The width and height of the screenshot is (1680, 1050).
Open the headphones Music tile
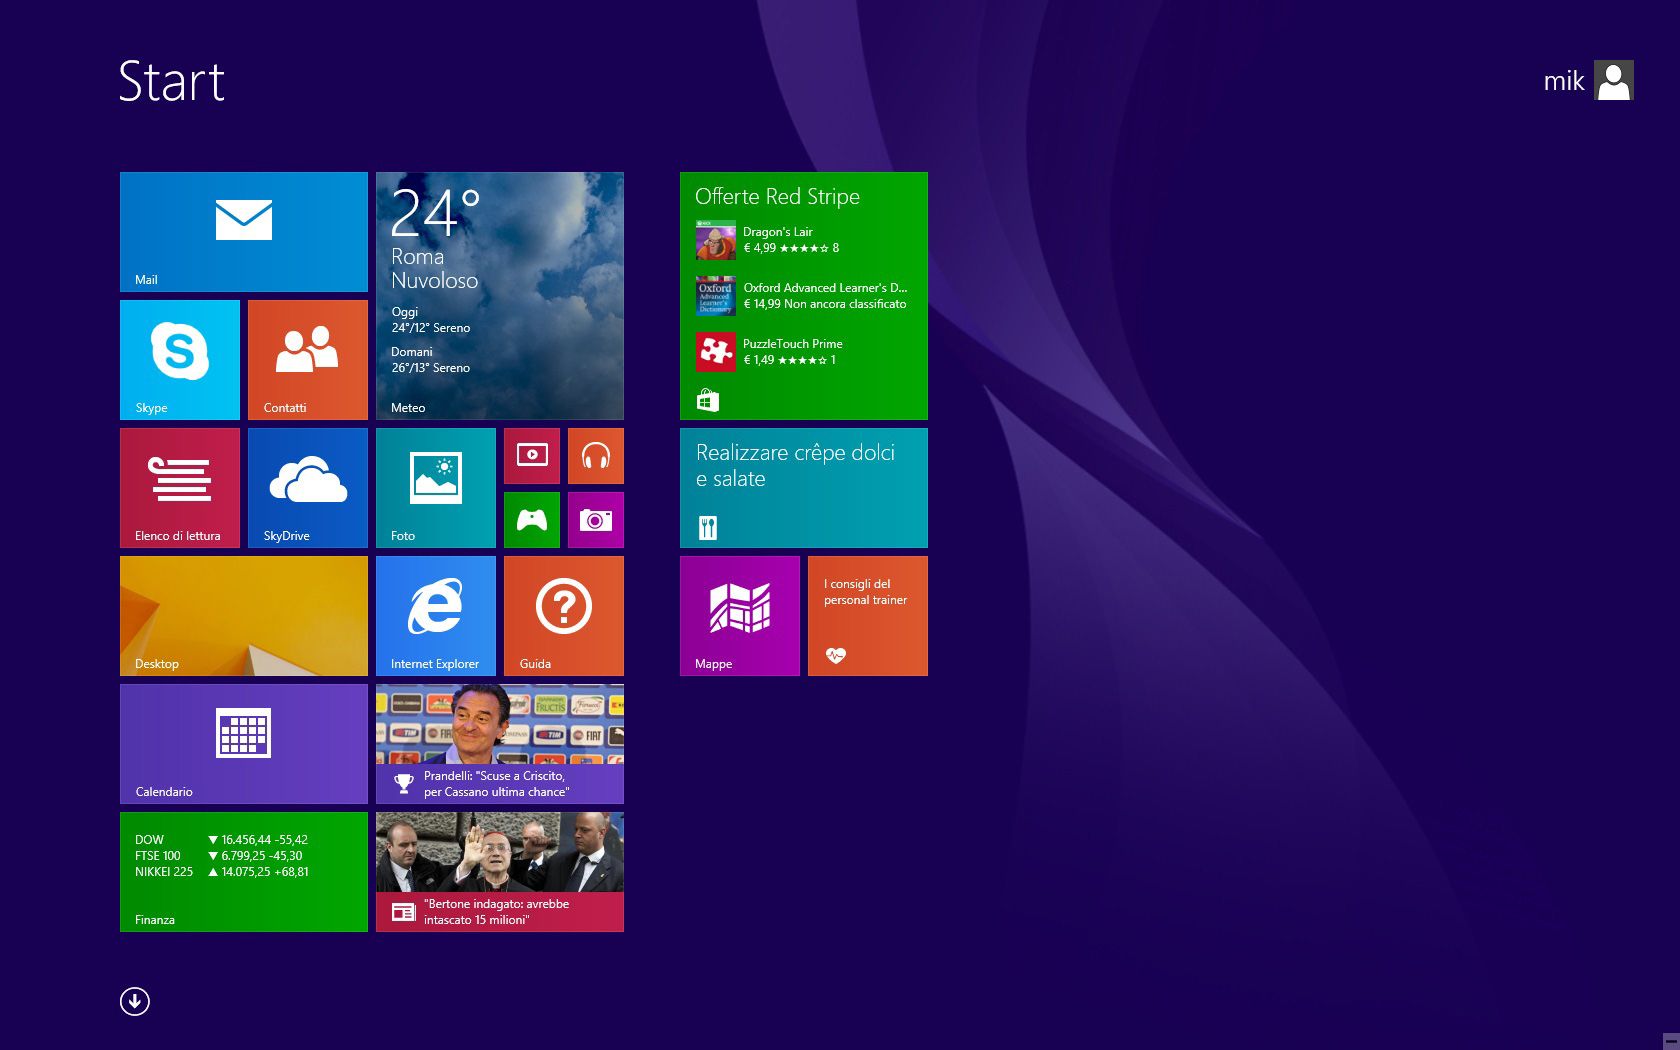point(596,456)
